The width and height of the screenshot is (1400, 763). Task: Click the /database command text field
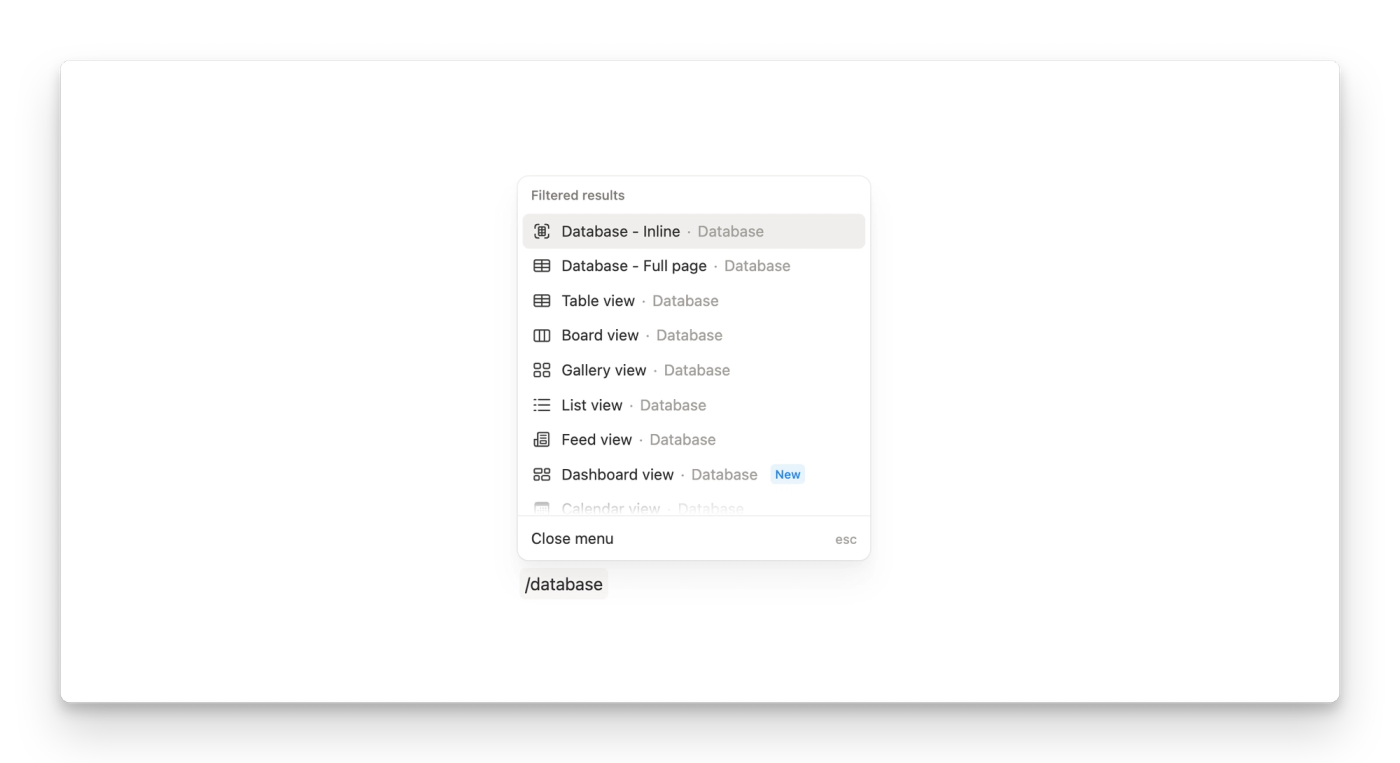tap(564, 584)
